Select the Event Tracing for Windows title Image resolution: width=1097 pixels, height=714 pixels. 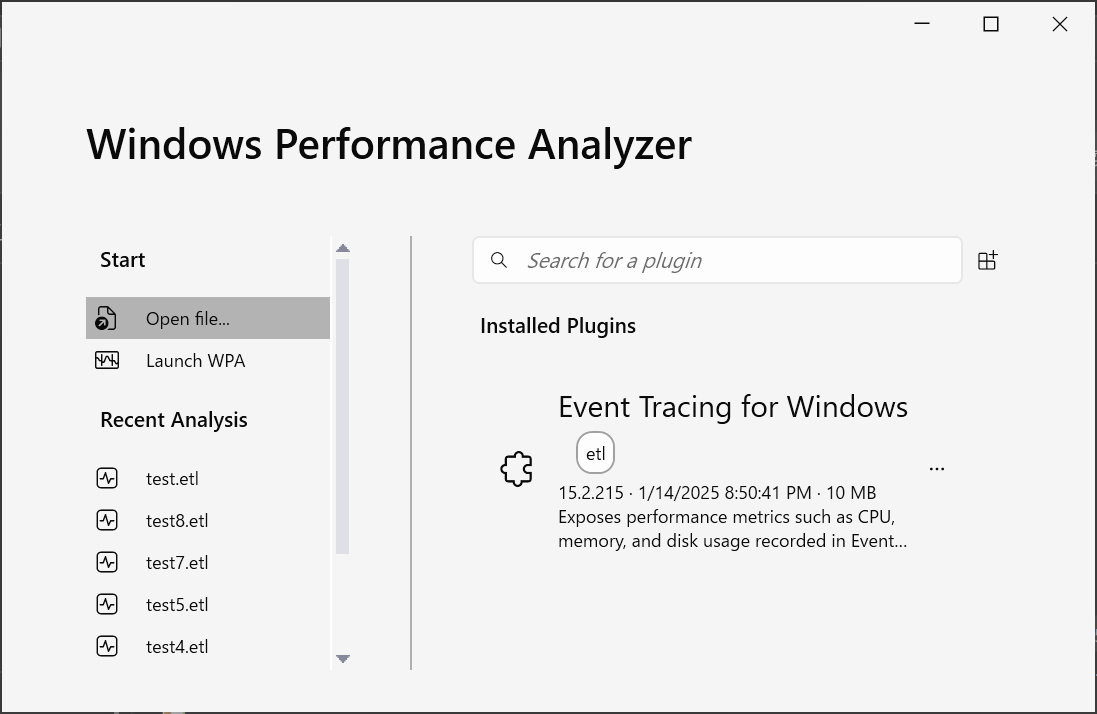pyautogui.click(x=732, y=407)
